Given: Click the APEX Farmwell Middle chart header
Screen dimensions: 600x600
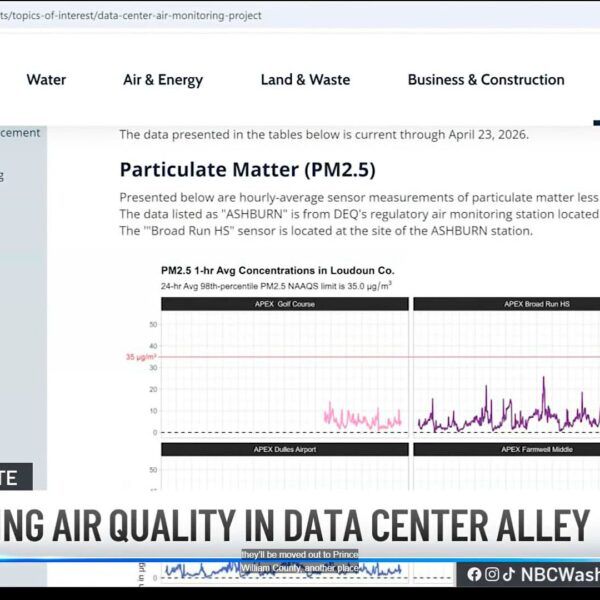Looking at the screenshot, I should (x=507, y=449).
